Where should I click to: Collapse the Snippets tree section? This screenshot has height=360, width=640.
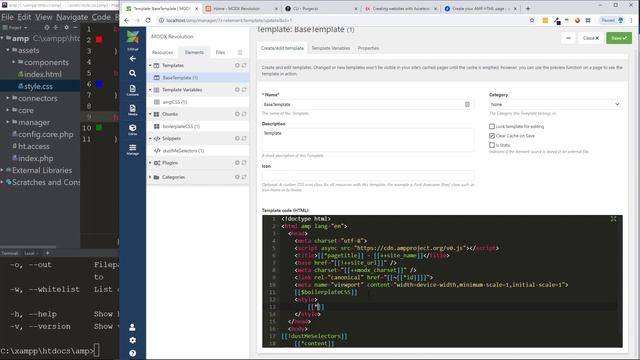click(150, 138)
